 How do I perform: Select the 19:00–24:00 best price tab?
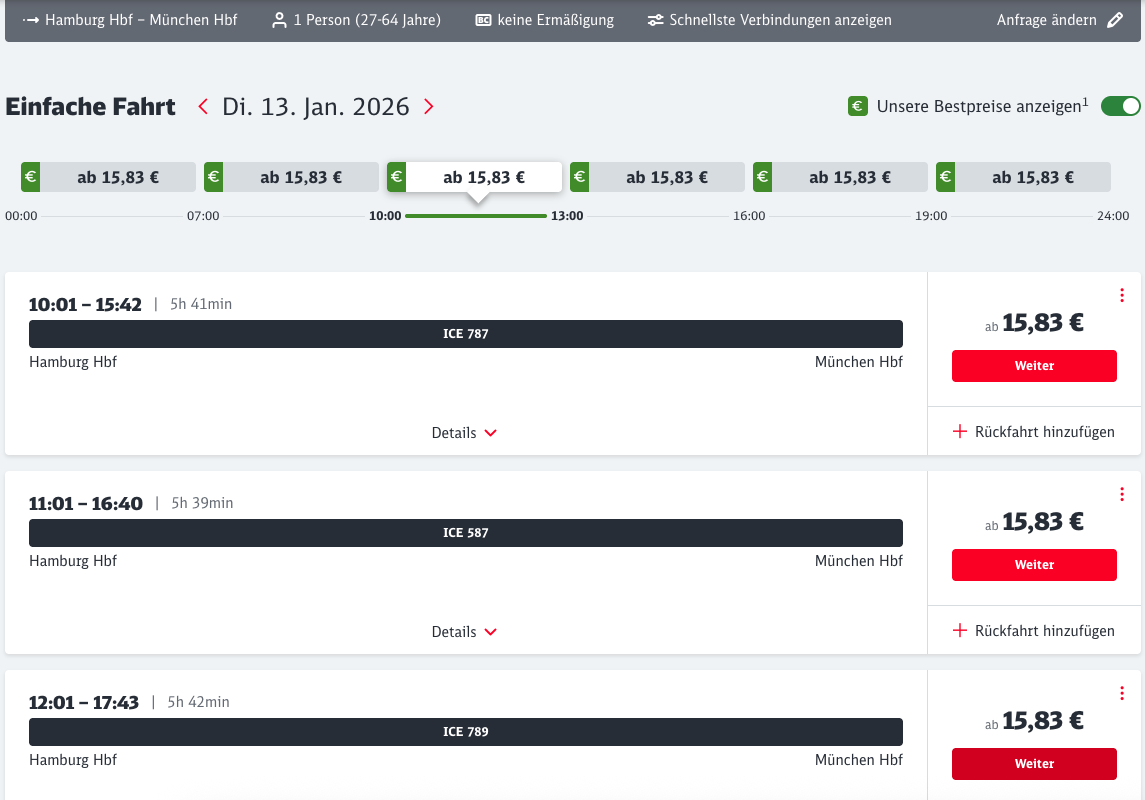pyautogui.click(x=1023, y=177)
